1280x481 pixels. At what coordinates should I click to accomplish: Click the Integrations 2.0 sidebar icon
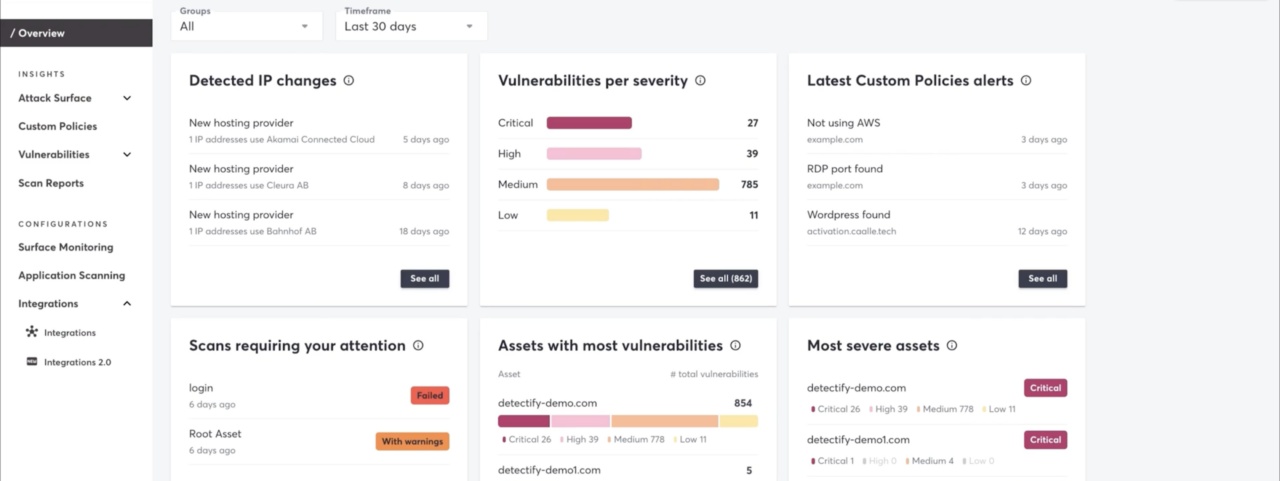pos(32,362)
